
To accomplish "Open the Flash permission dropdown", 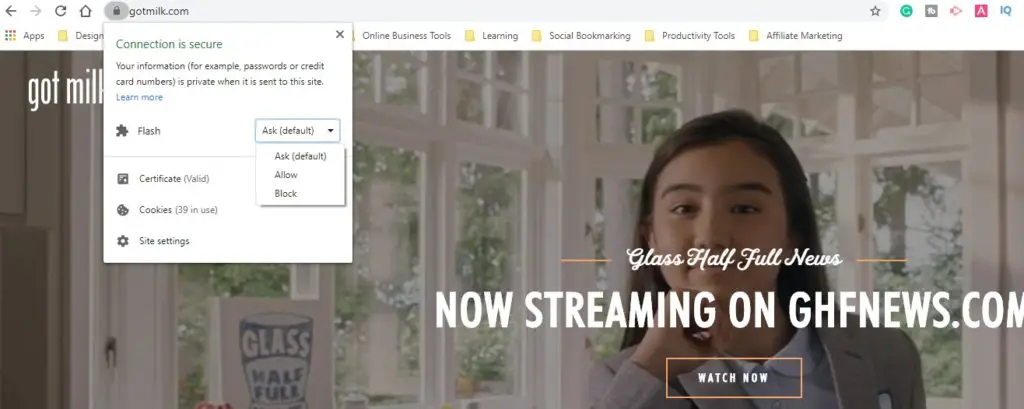I will pyautogui.click(x=297, y=131).
